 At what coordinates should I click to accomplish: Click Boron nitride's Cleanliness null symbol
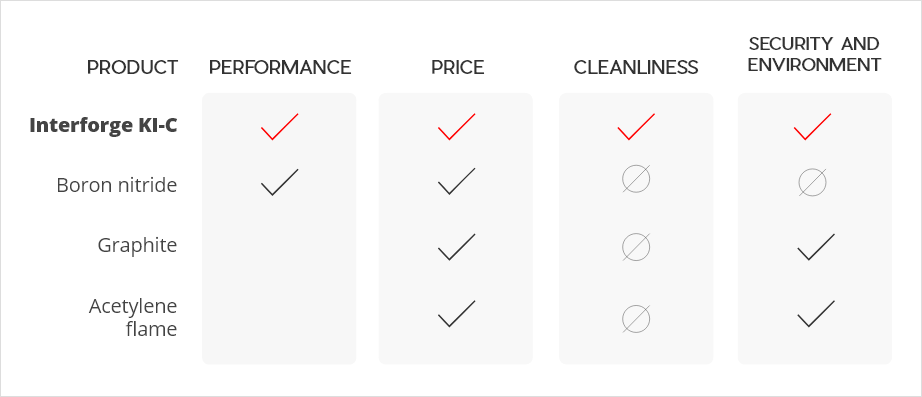tap(636, 179)
